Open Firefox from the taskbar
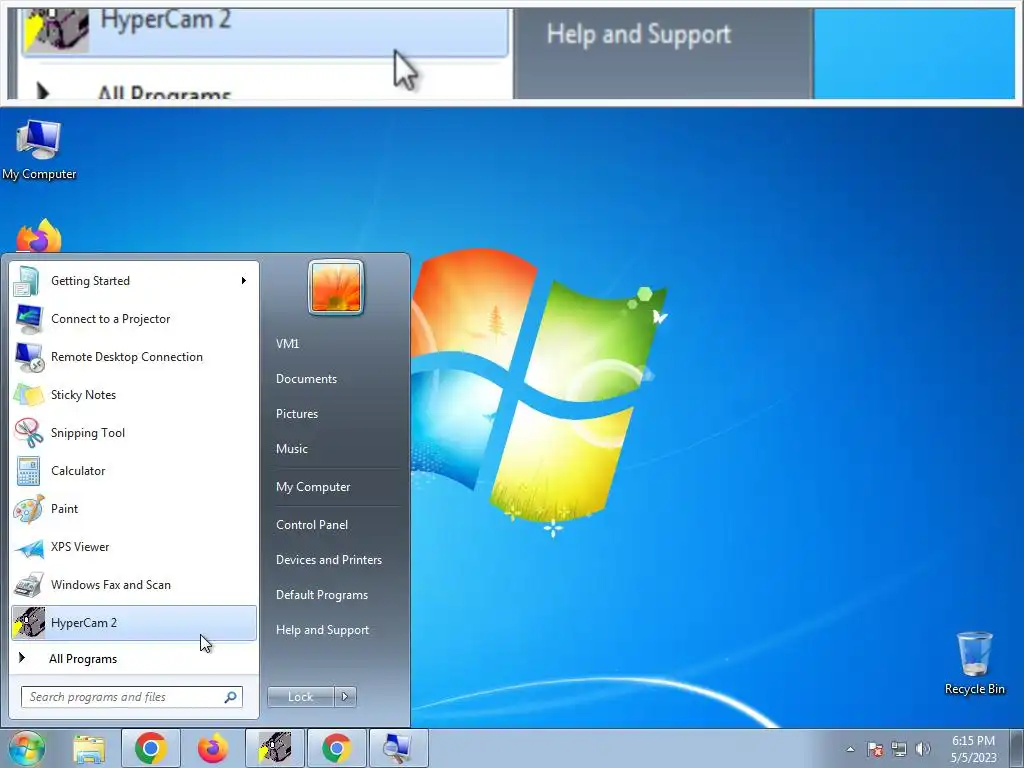This screenshot has height=768, width=1024. (x=213, y=748)
